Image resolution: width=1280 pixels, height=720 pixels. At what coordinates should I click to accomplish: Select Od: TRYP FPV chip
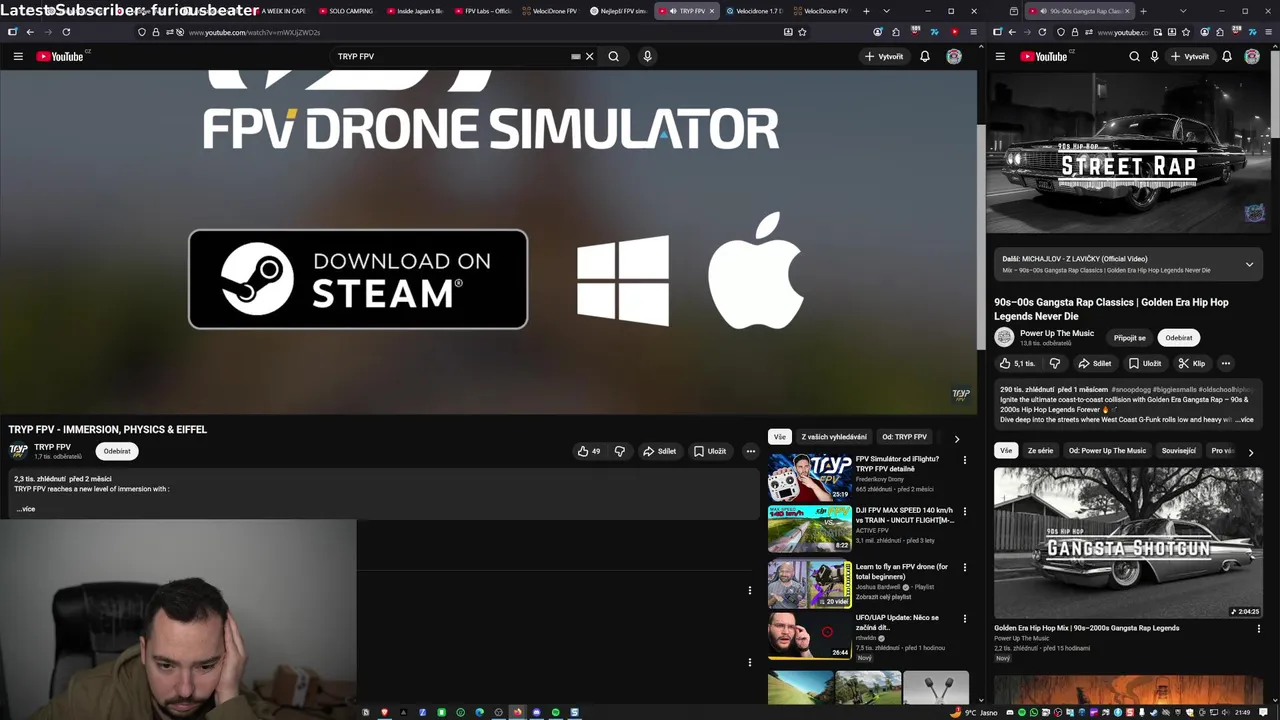pyautogui.click(x=905, y=437)
